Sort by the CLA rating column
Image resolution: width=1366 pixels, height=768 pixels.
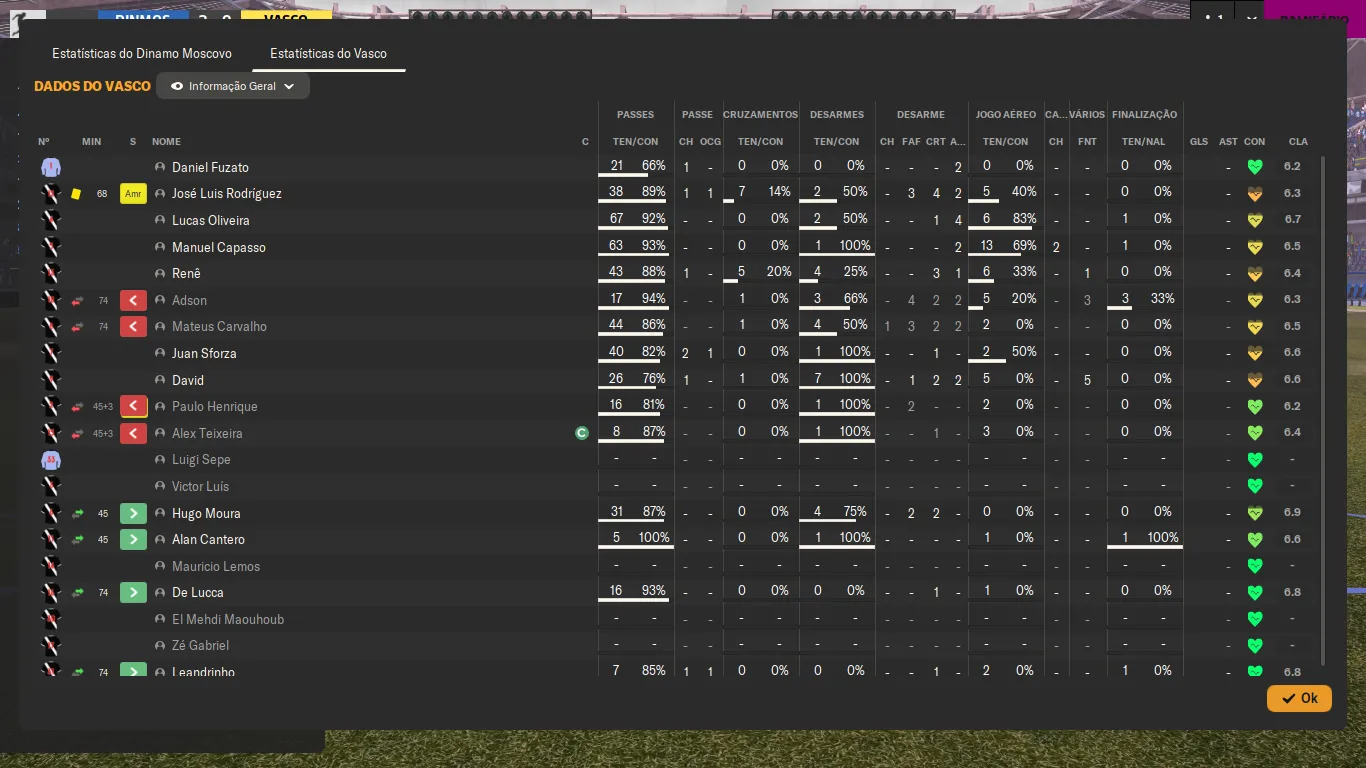[x=1298, y=142]
